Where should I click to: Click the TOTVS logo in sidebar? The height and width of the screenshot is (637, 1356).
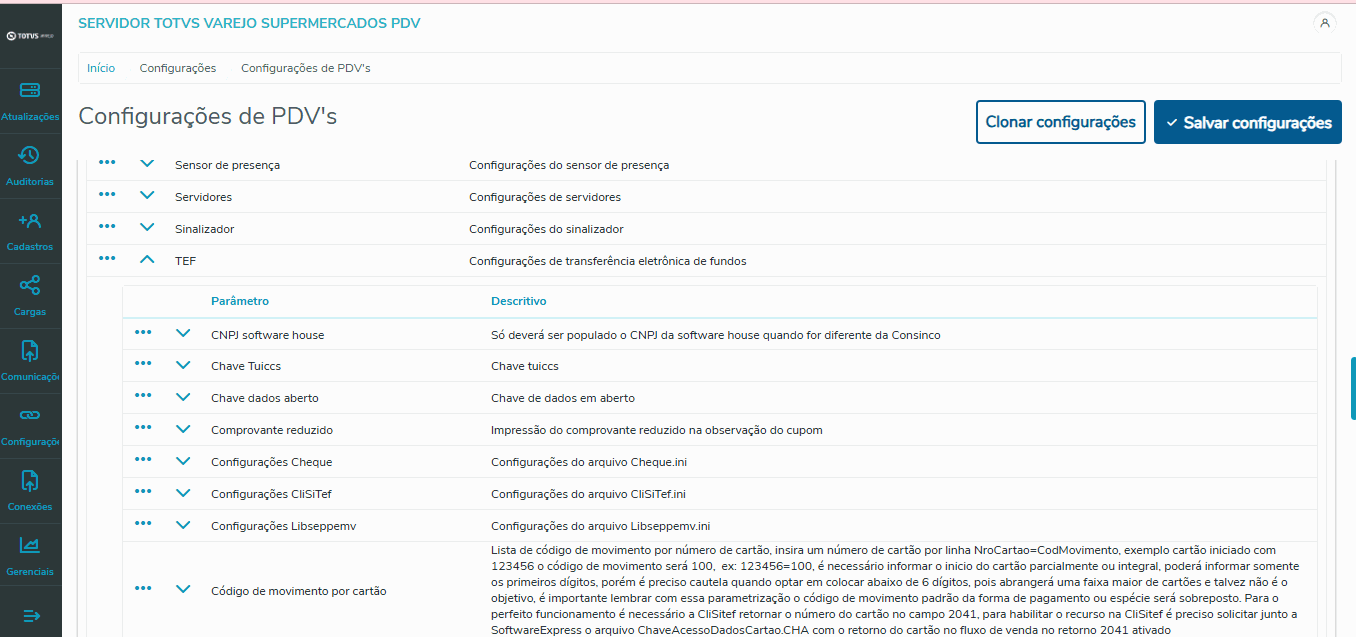click(30, 36)
